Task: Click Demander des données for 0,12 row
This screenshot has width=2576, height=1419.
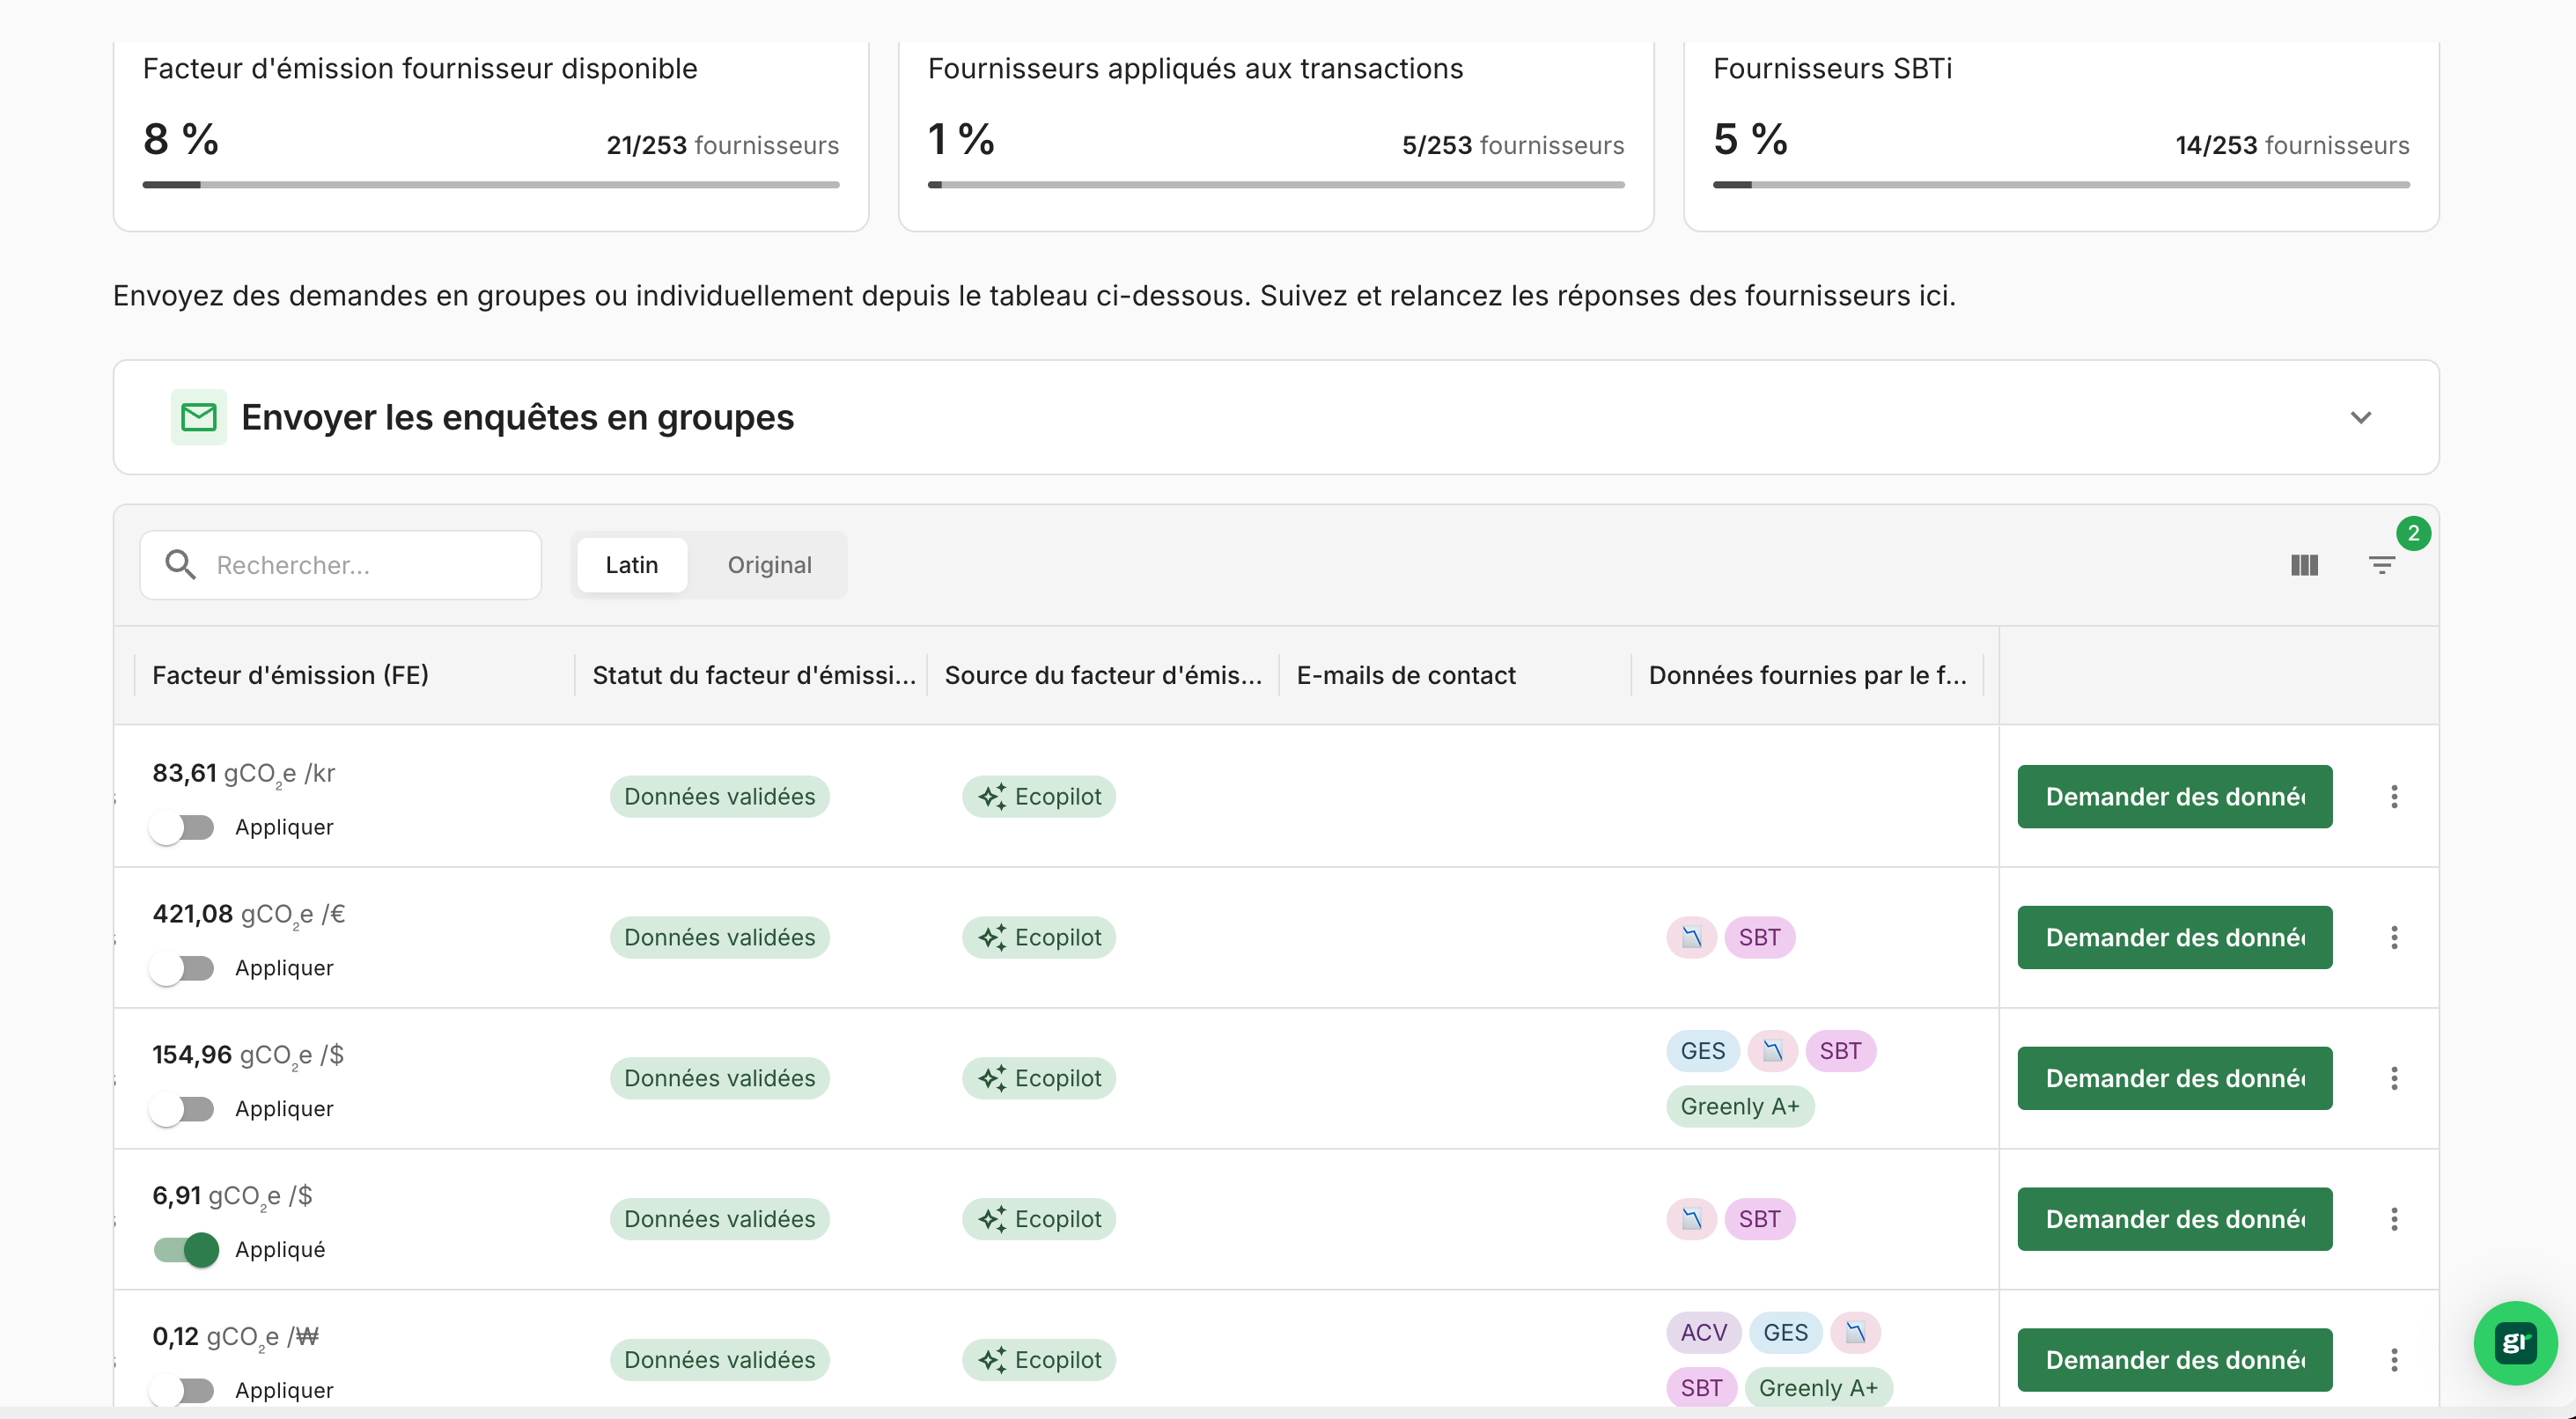Action: 2175,1360
